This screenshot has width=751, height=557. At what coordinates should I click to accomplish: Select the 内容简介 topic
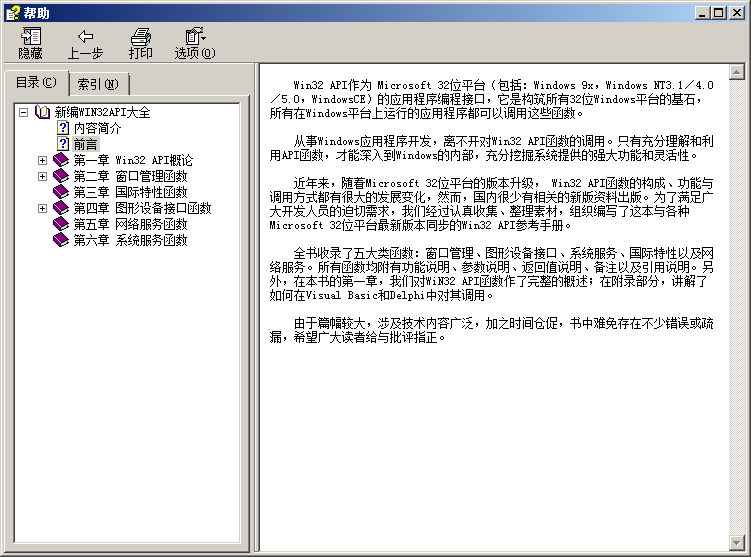[97, 128]
